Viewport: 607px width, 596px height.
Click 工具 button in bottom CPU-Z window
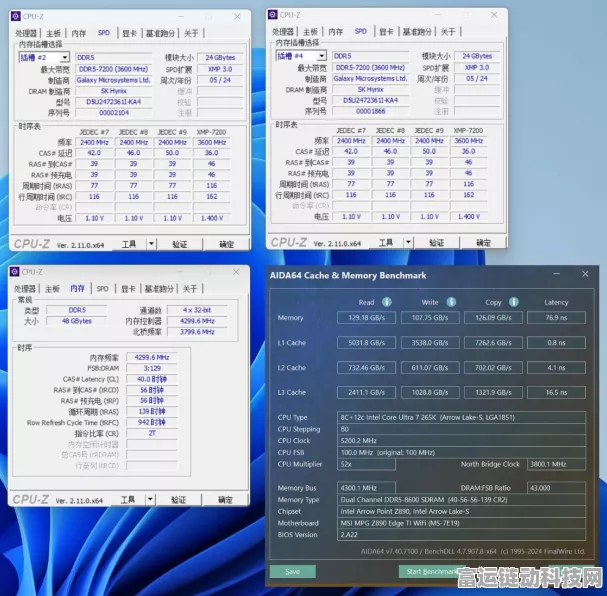pyautogui.click(x=128, y=499)
